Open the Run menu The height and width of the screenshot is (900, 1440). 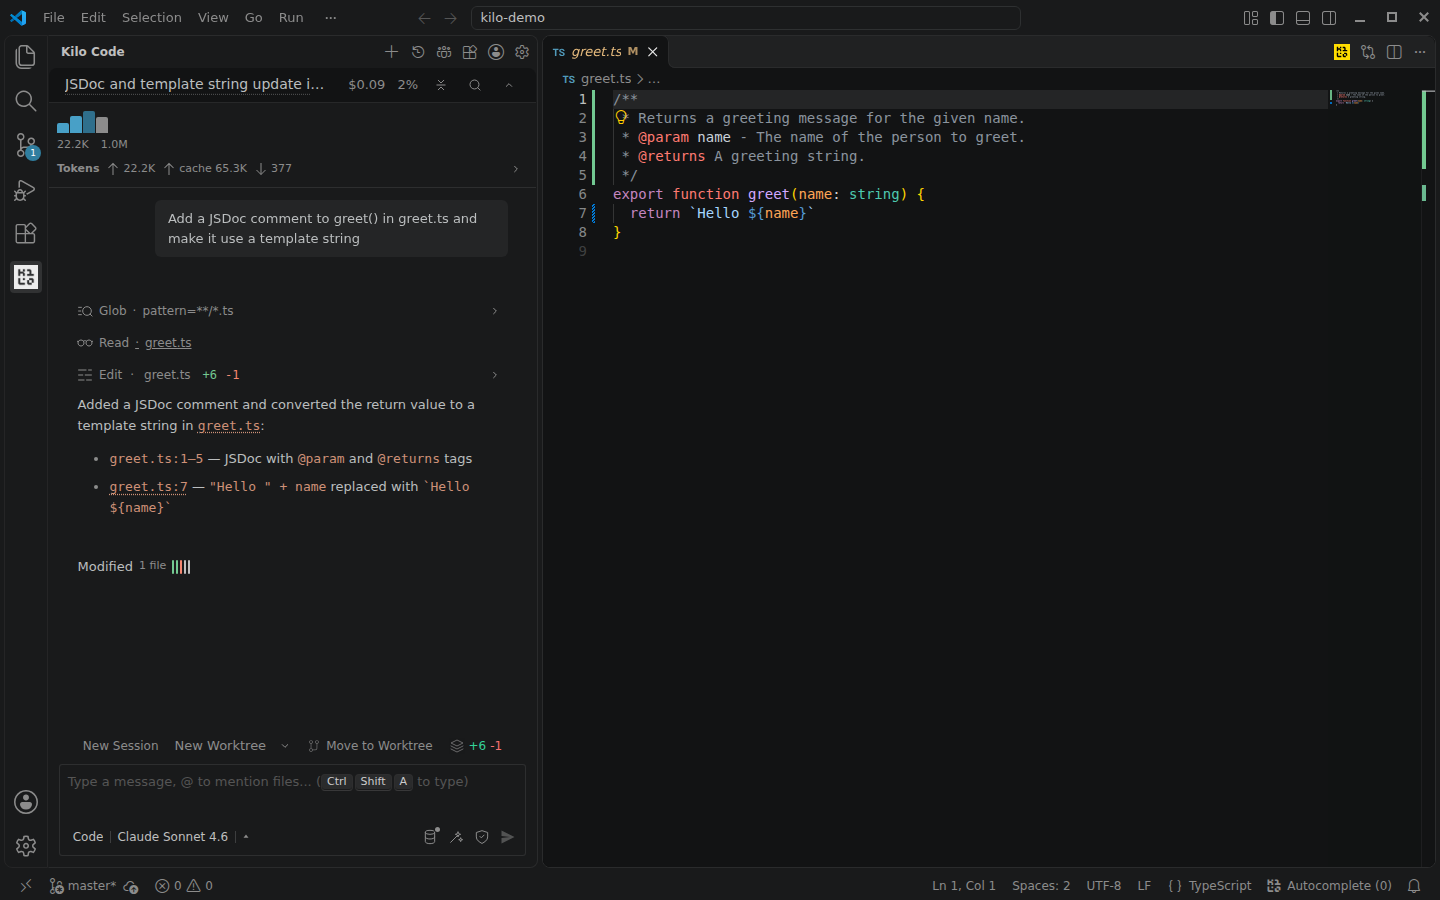click(291, 18)
